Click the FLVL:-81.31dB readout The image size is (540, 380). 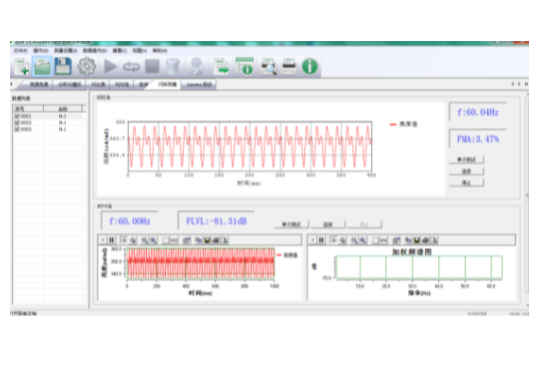(216, 221)
